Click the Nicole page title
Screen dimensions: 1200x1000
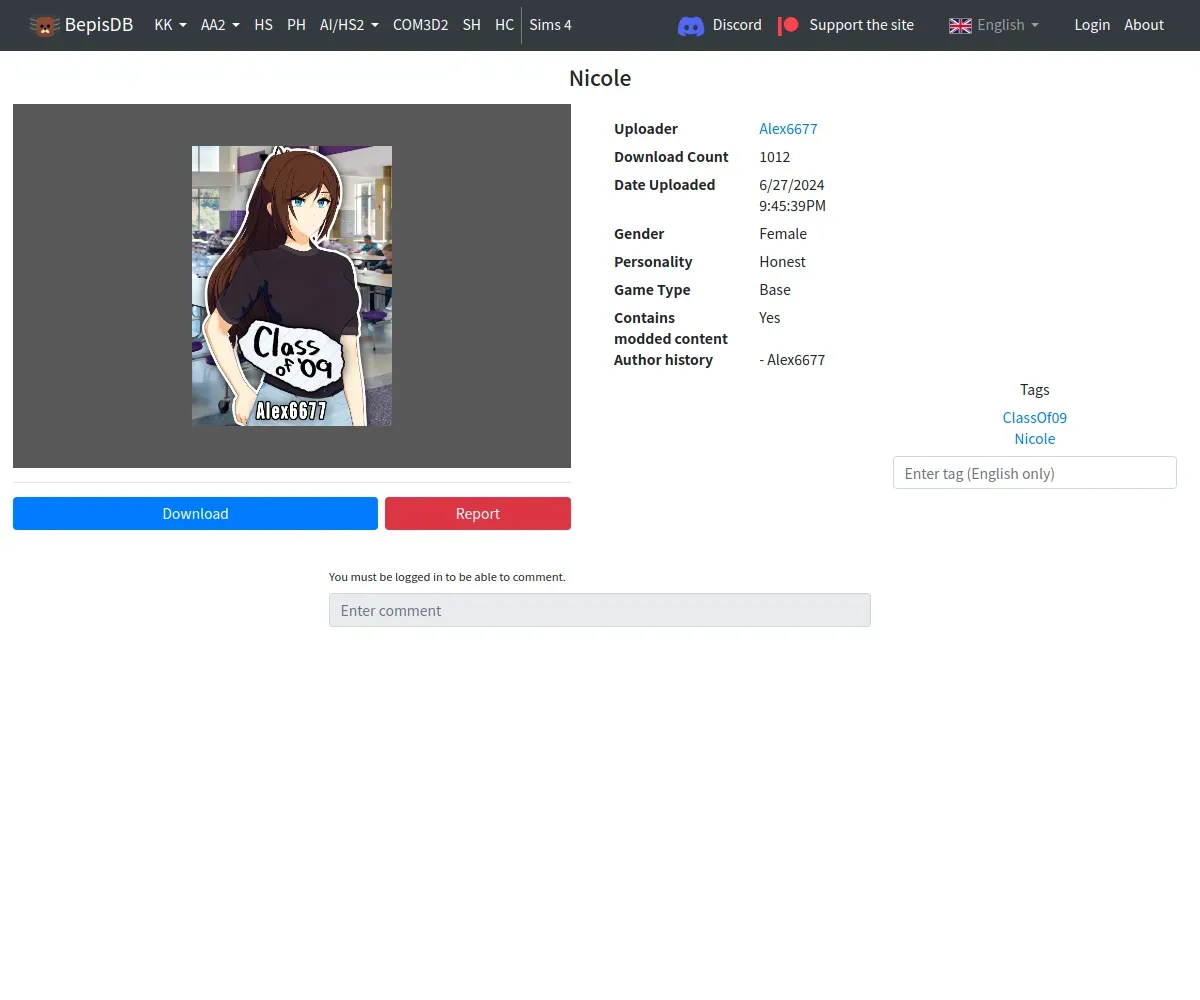[600, 78]
